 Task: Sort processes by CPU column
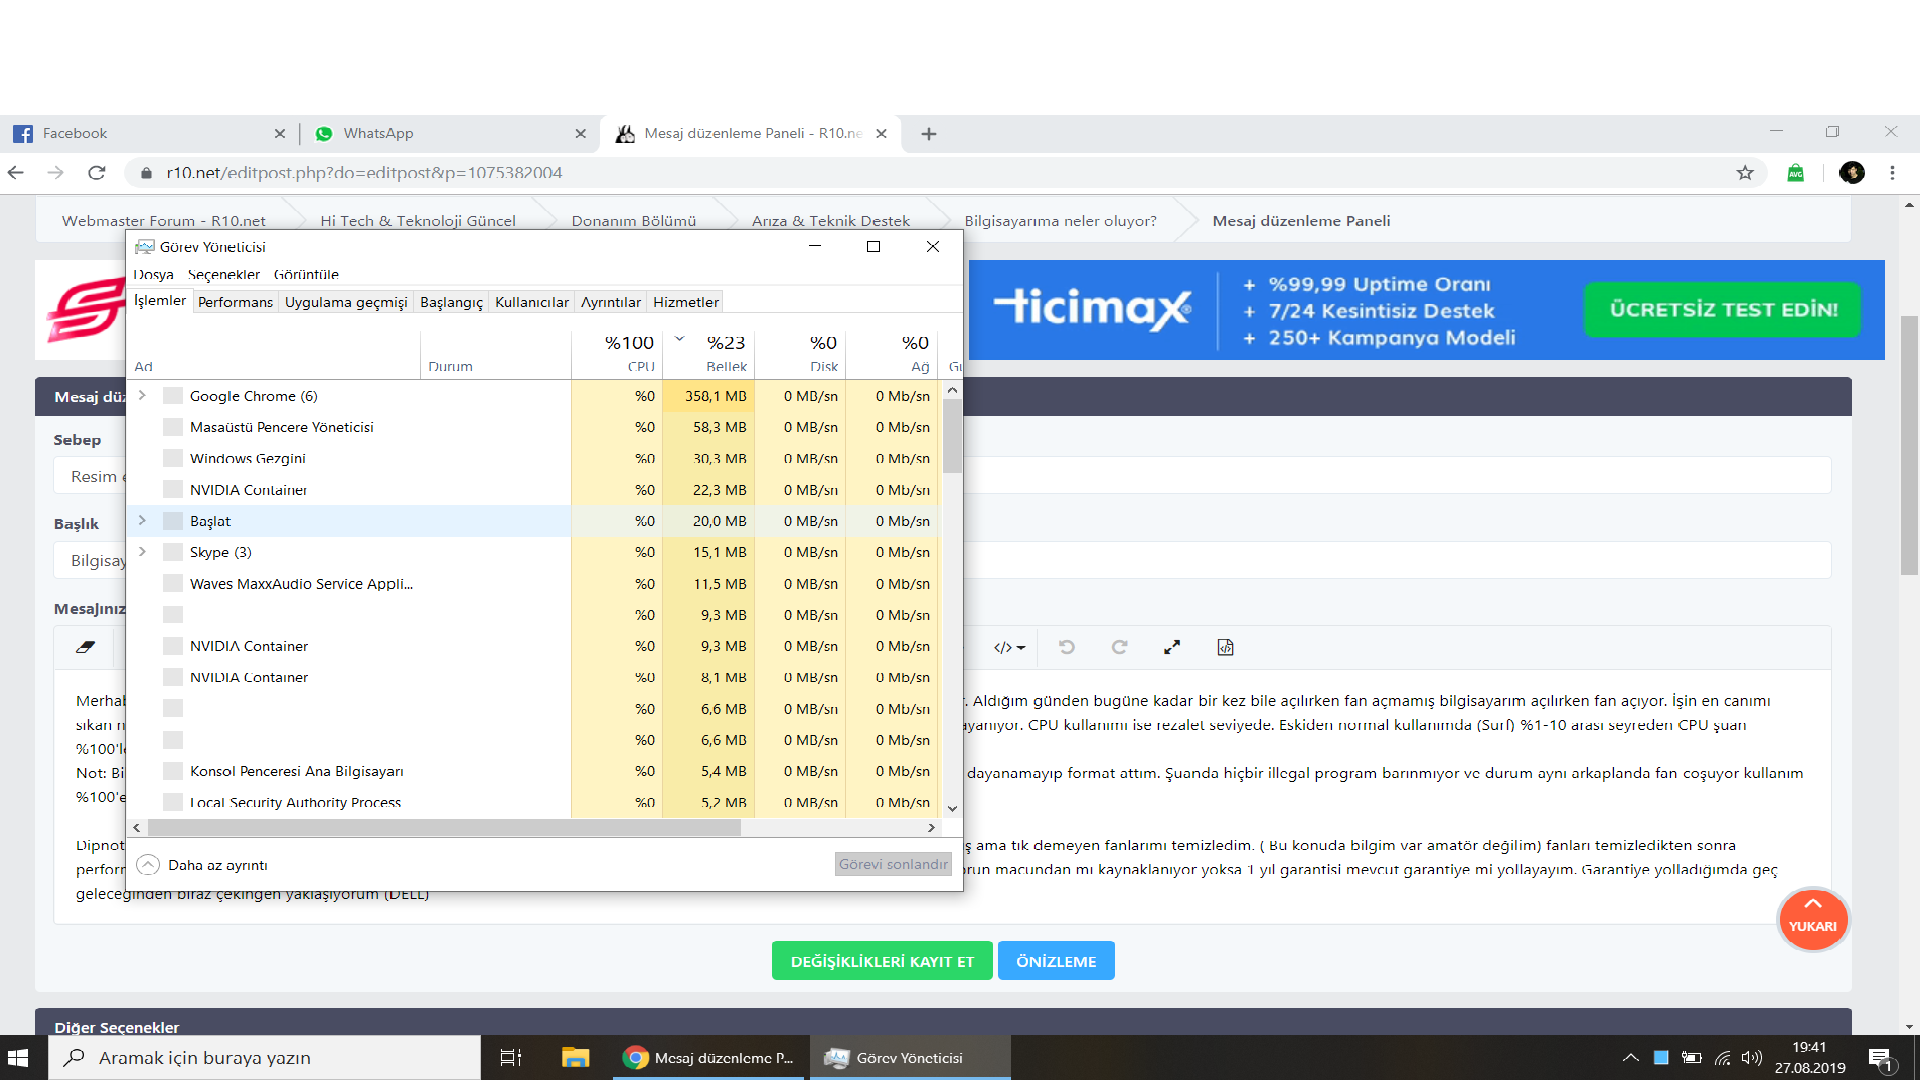point(617,354)
